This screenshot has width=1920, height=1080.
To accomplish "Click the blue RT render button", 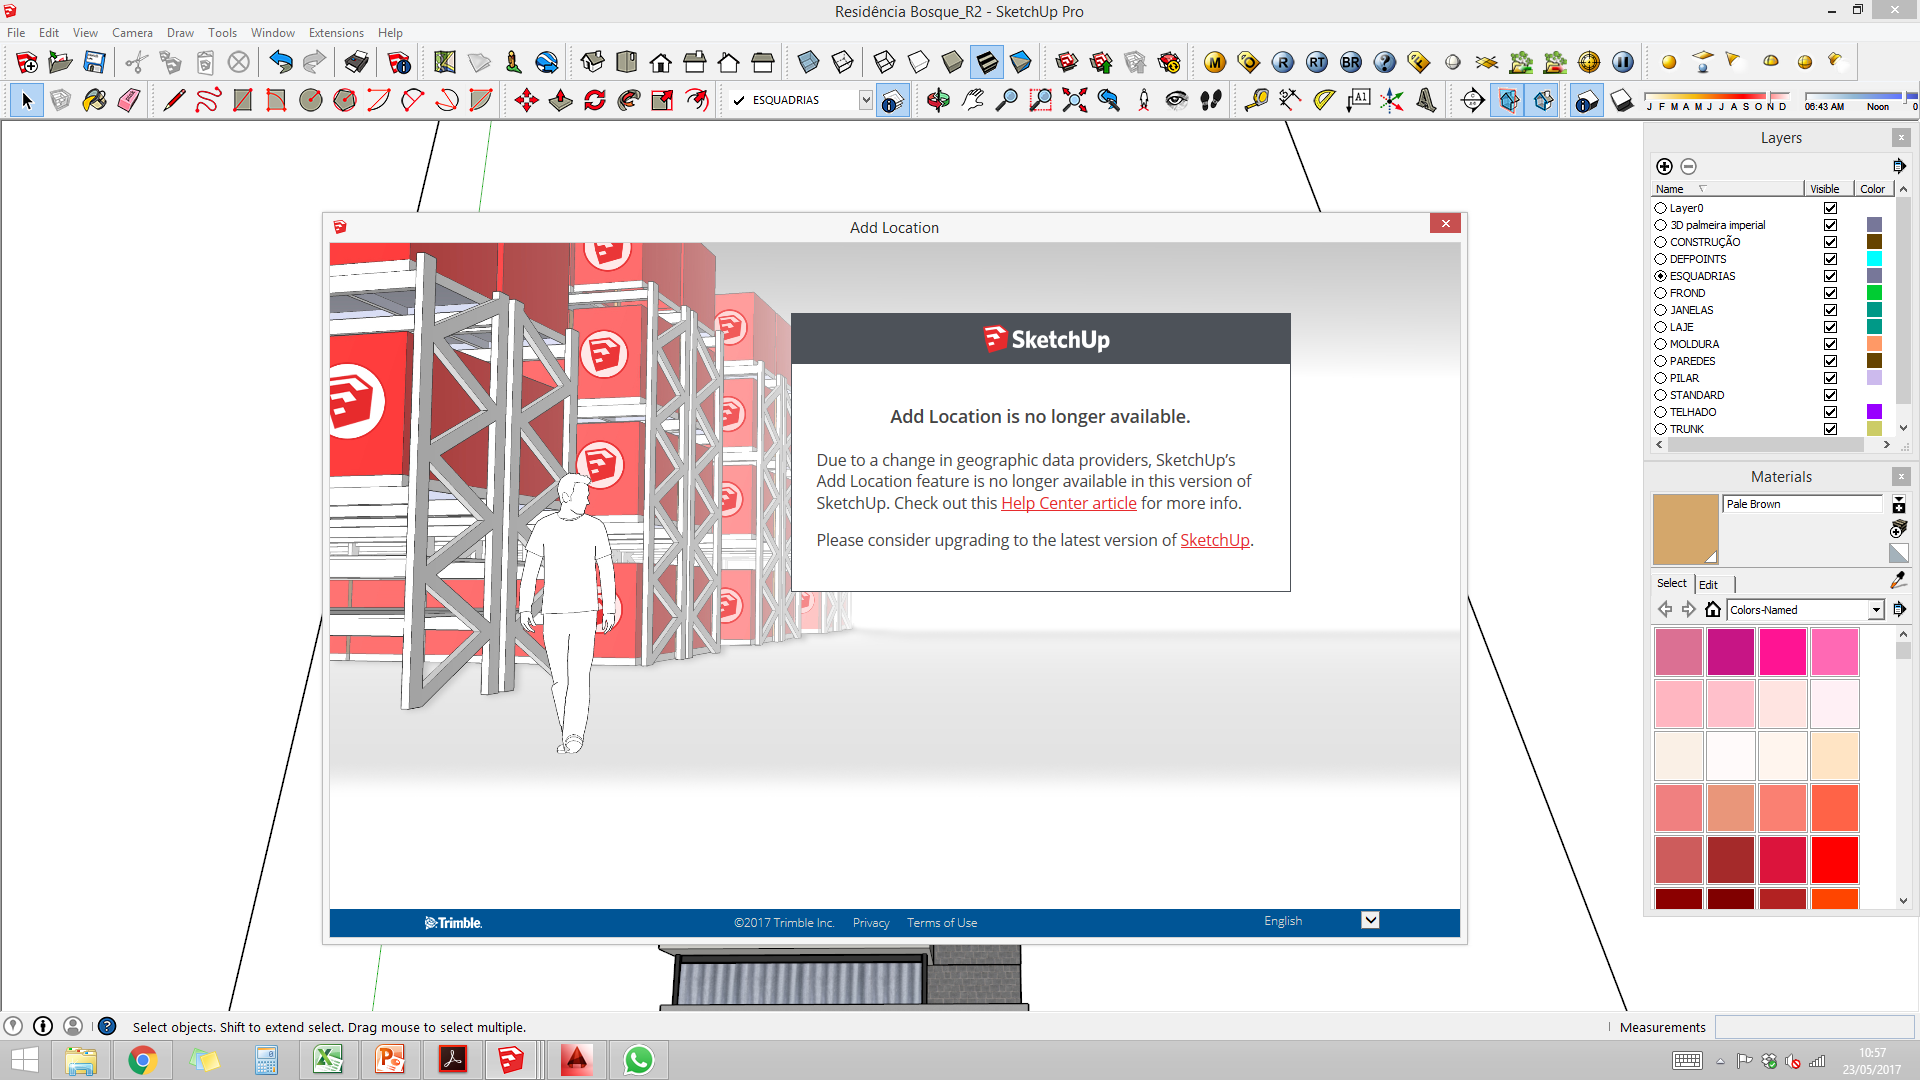I will tap(1317, 62).
